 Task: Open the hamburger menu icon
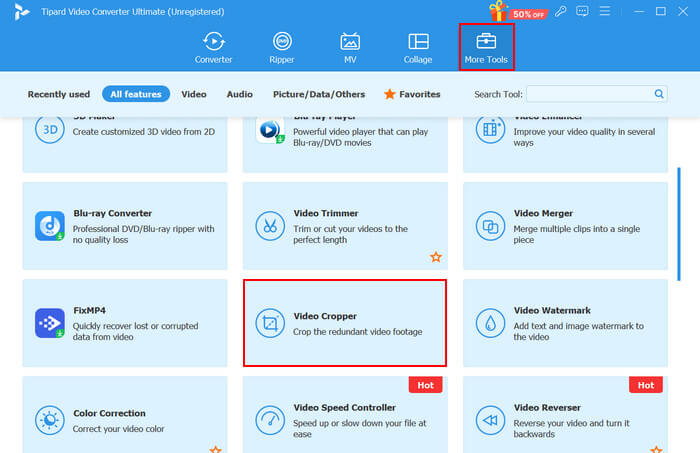click(605, 11)
